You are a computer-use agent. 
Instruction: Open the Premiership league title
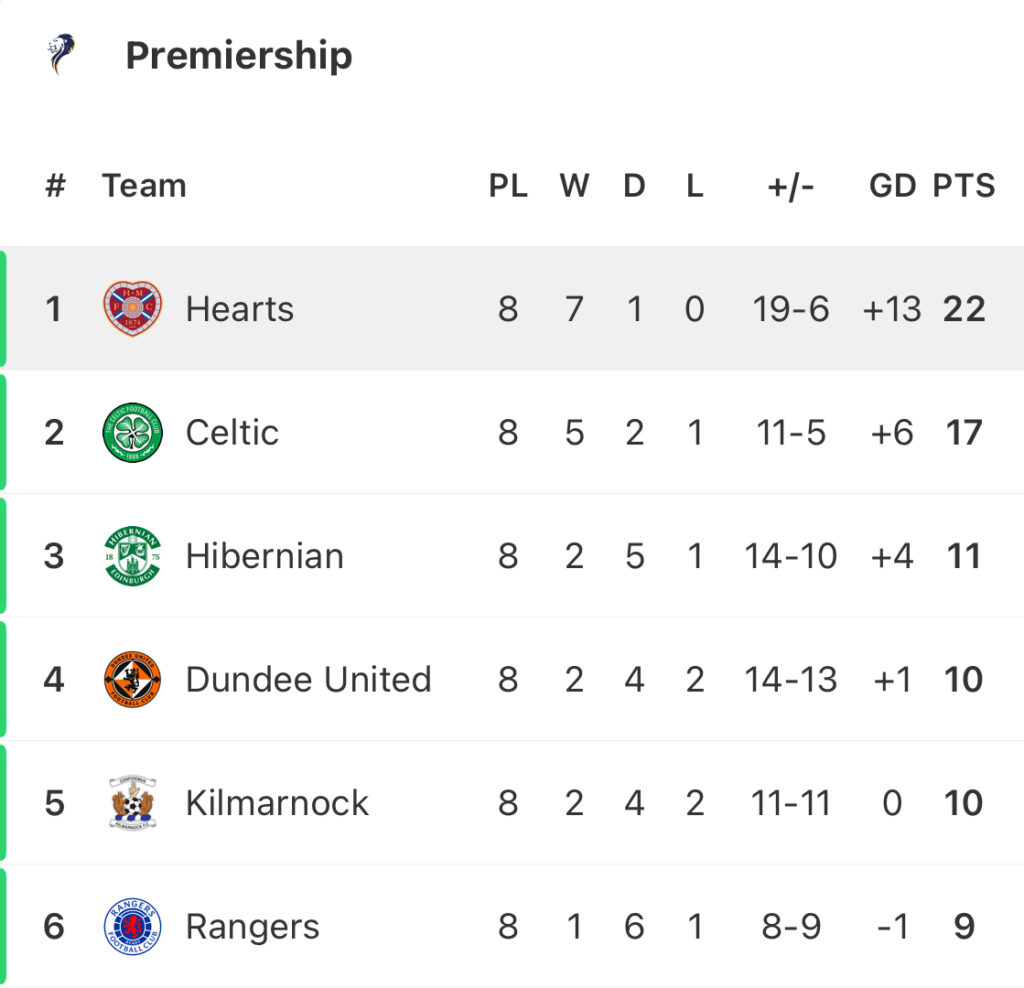(x=238, y=55)
